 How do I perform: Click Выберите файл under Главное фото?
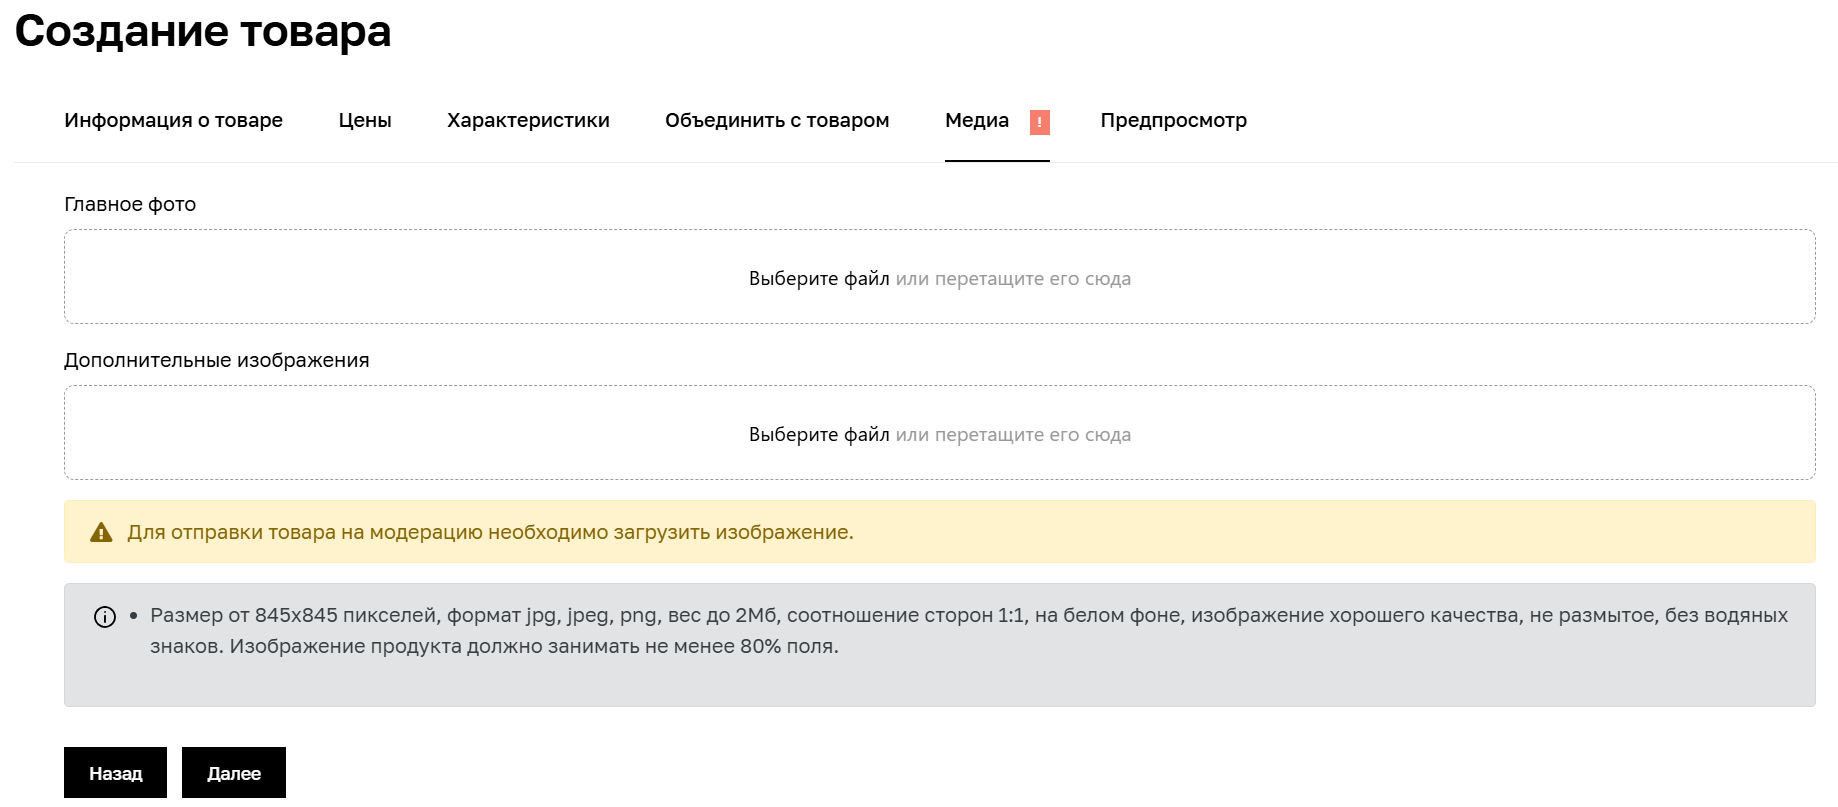[x=818, y=278]
